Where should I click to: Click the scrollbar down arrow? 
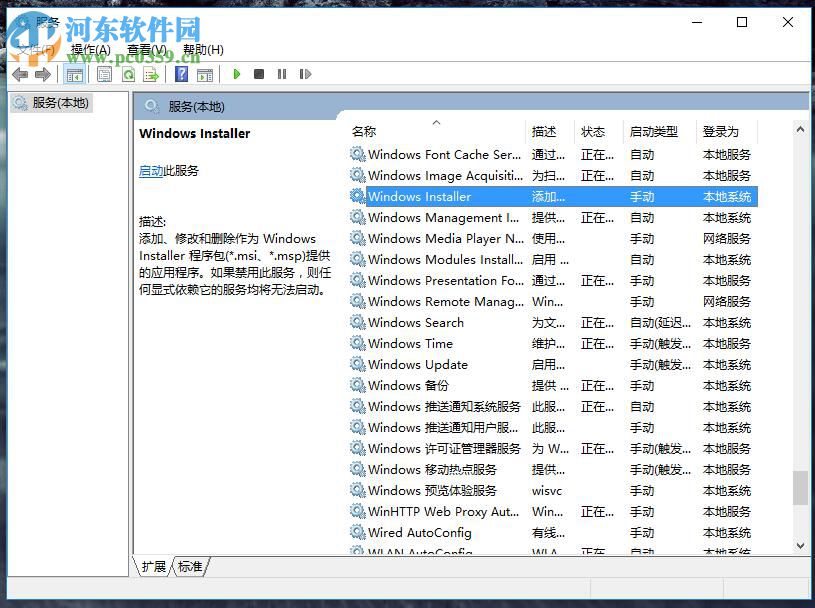pyautogui.click(x=799, y=546)
